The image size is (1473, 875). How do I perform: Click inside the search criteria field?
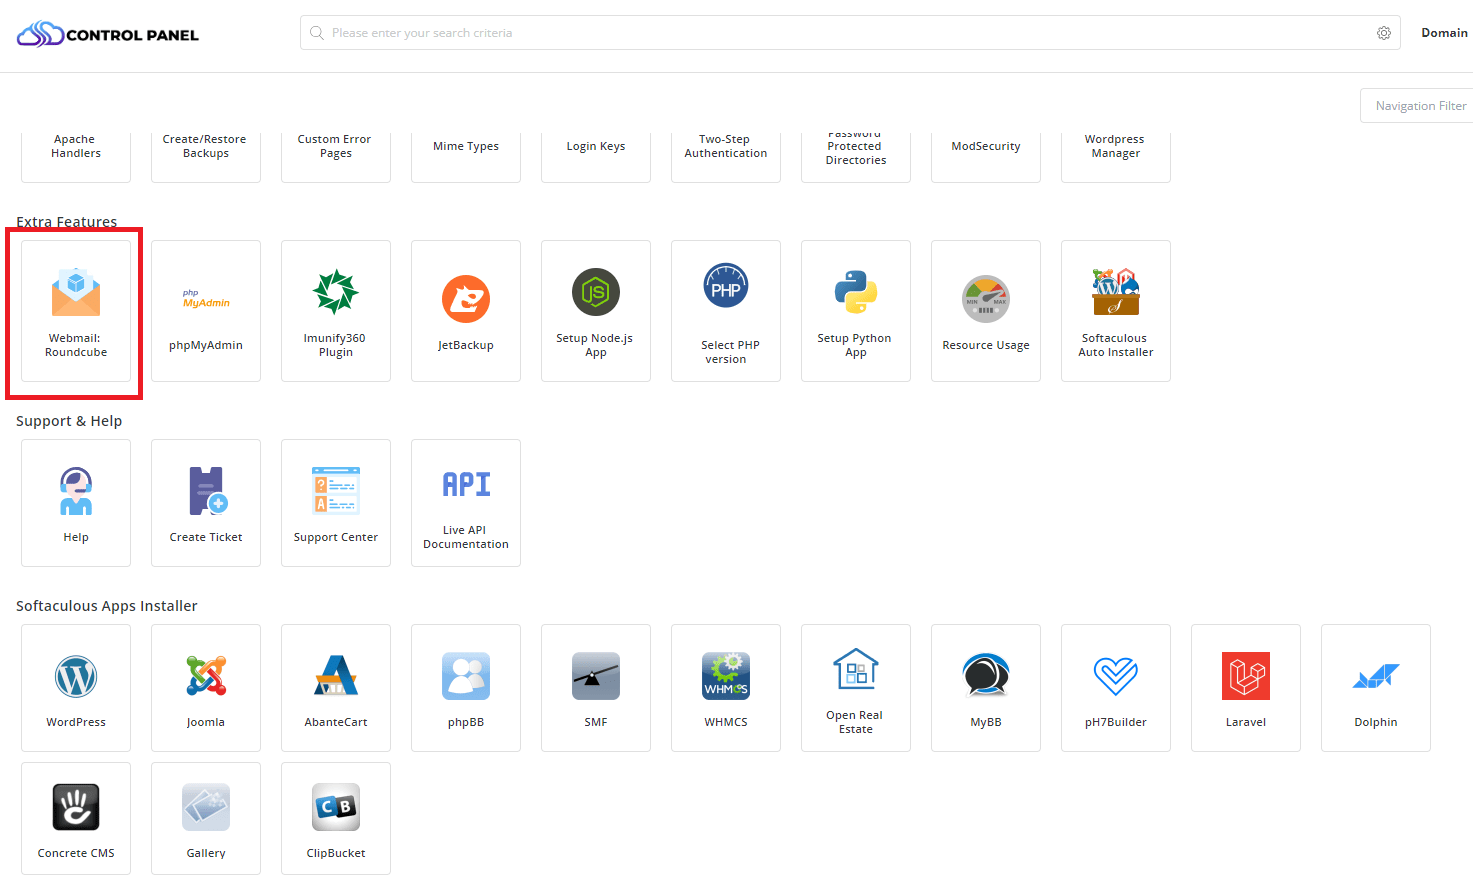(700, 32)
